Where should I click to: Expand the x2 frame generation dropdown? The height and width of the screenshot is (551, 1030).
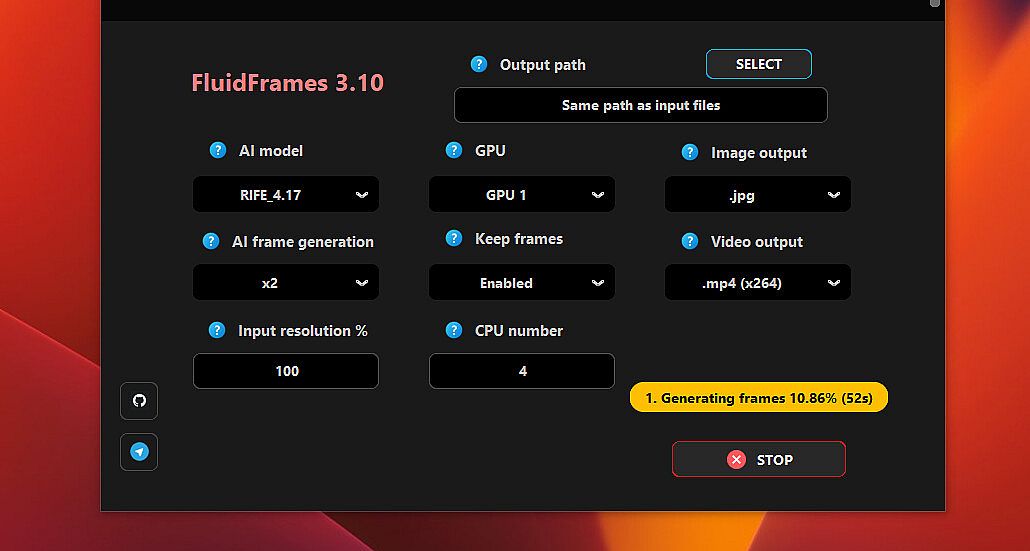pos(286,283)
